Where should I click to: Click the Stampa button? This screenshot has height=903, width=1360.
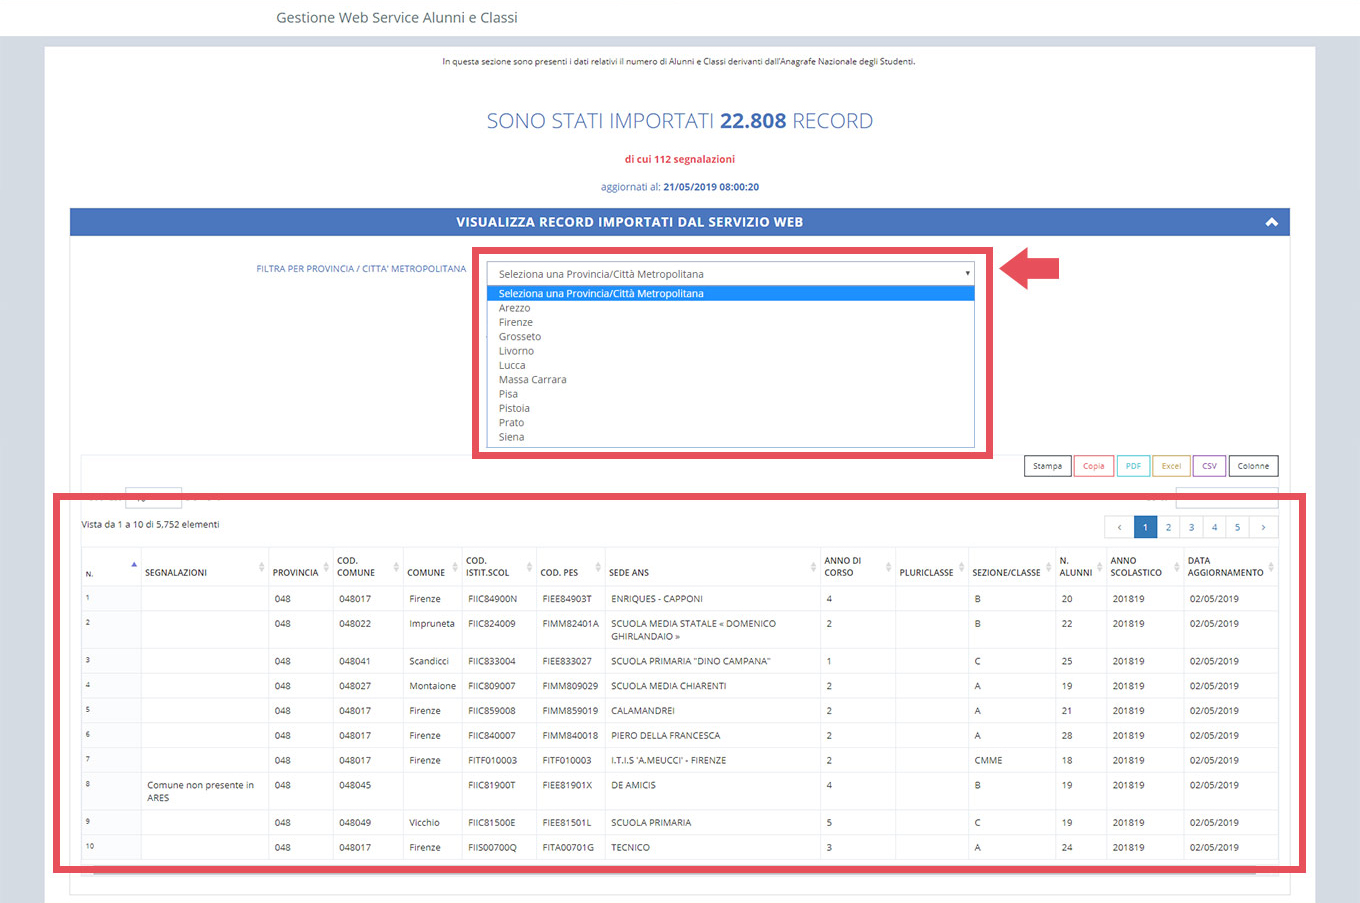pos(1047,466)
